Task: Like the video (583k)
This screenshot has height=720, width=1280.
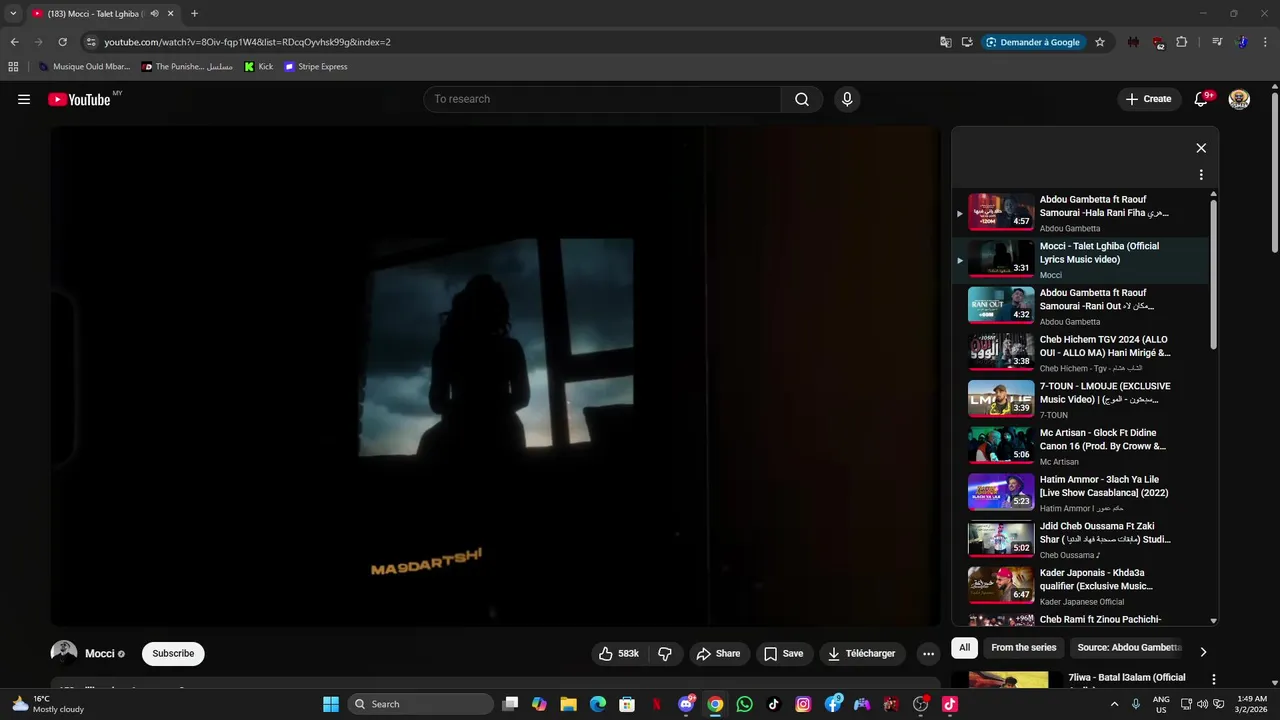Action: [x=619, y=654]
